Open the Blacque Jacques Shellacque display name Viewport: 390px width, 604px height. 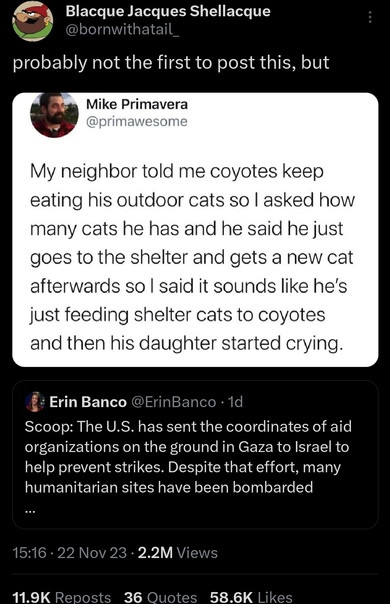pos(168,11)
